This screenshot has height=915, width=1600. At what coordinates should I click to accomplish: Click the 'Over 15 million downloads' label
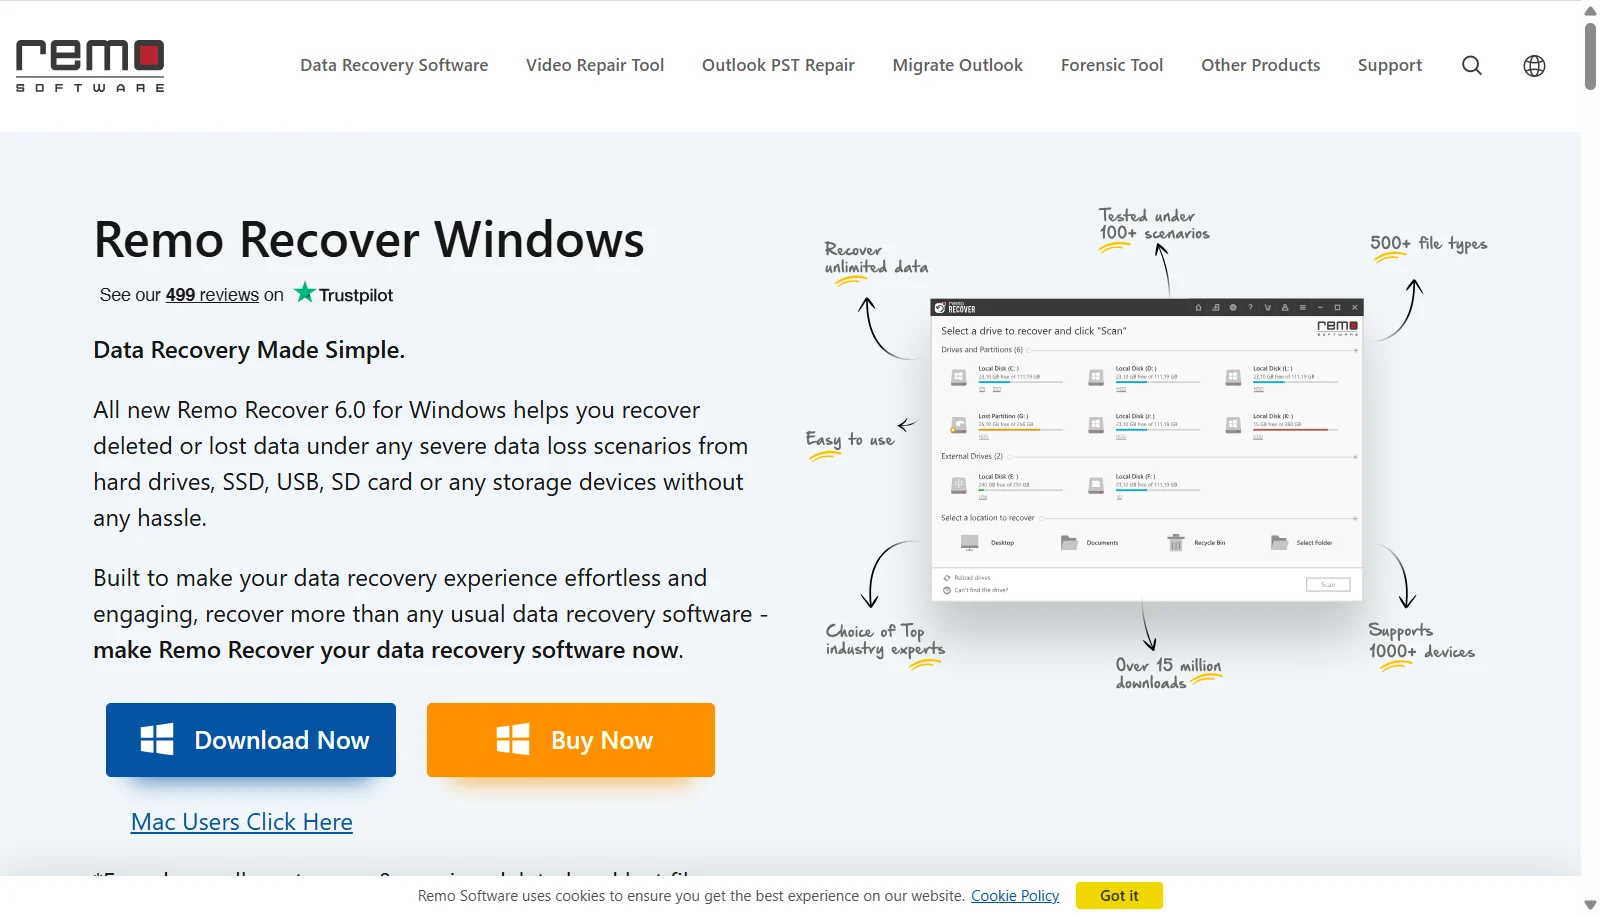[x=1168, y=674]
